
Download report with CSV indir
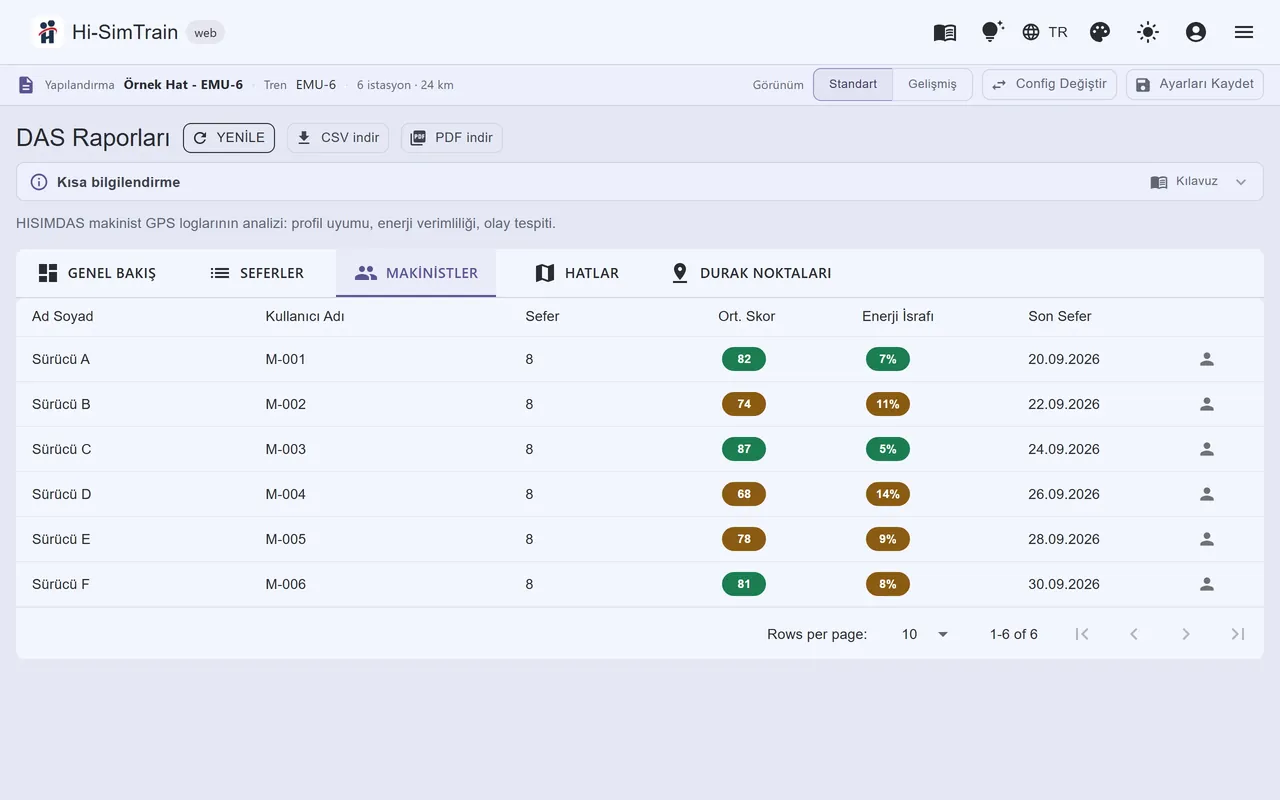click(x=338, y=138)
